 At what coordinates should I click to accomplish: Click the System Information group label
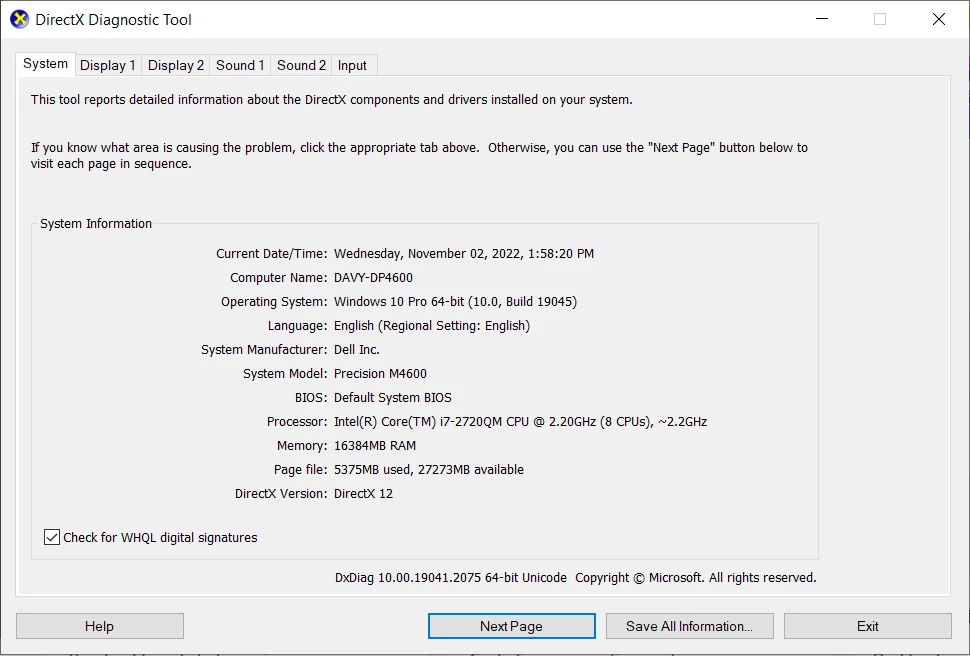(96, 224)
